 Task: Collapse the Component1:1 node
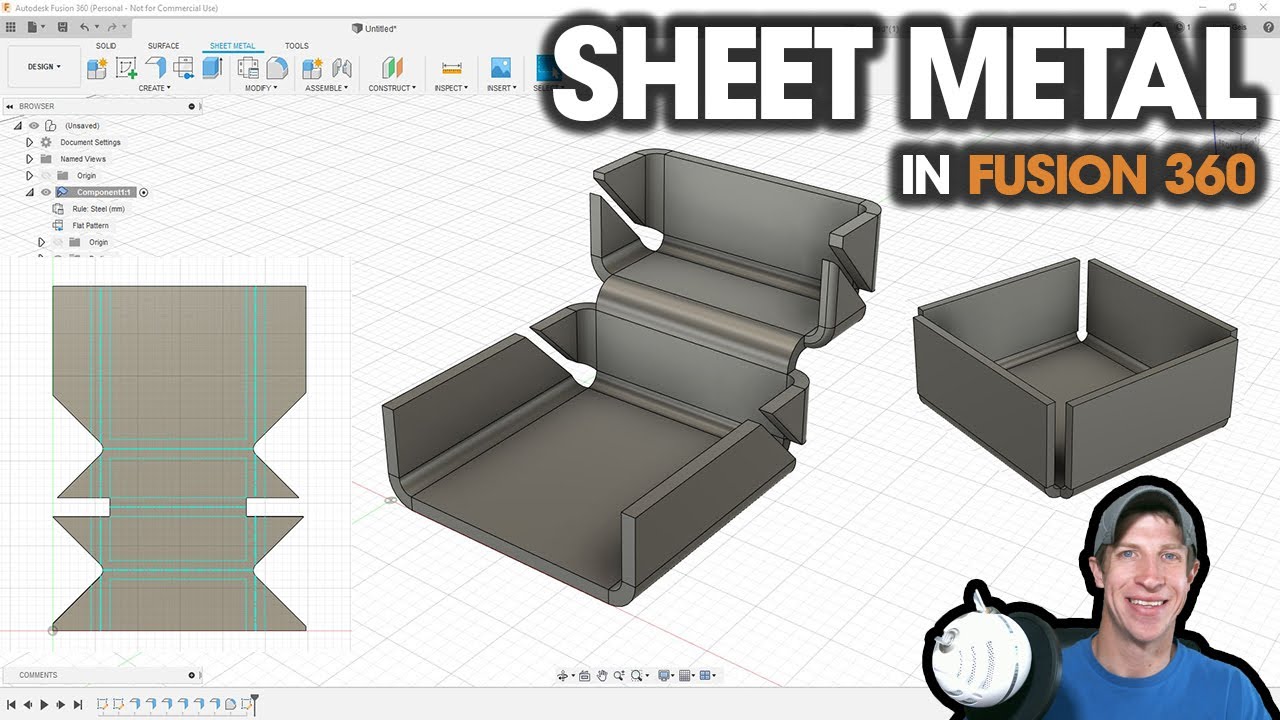29,192
